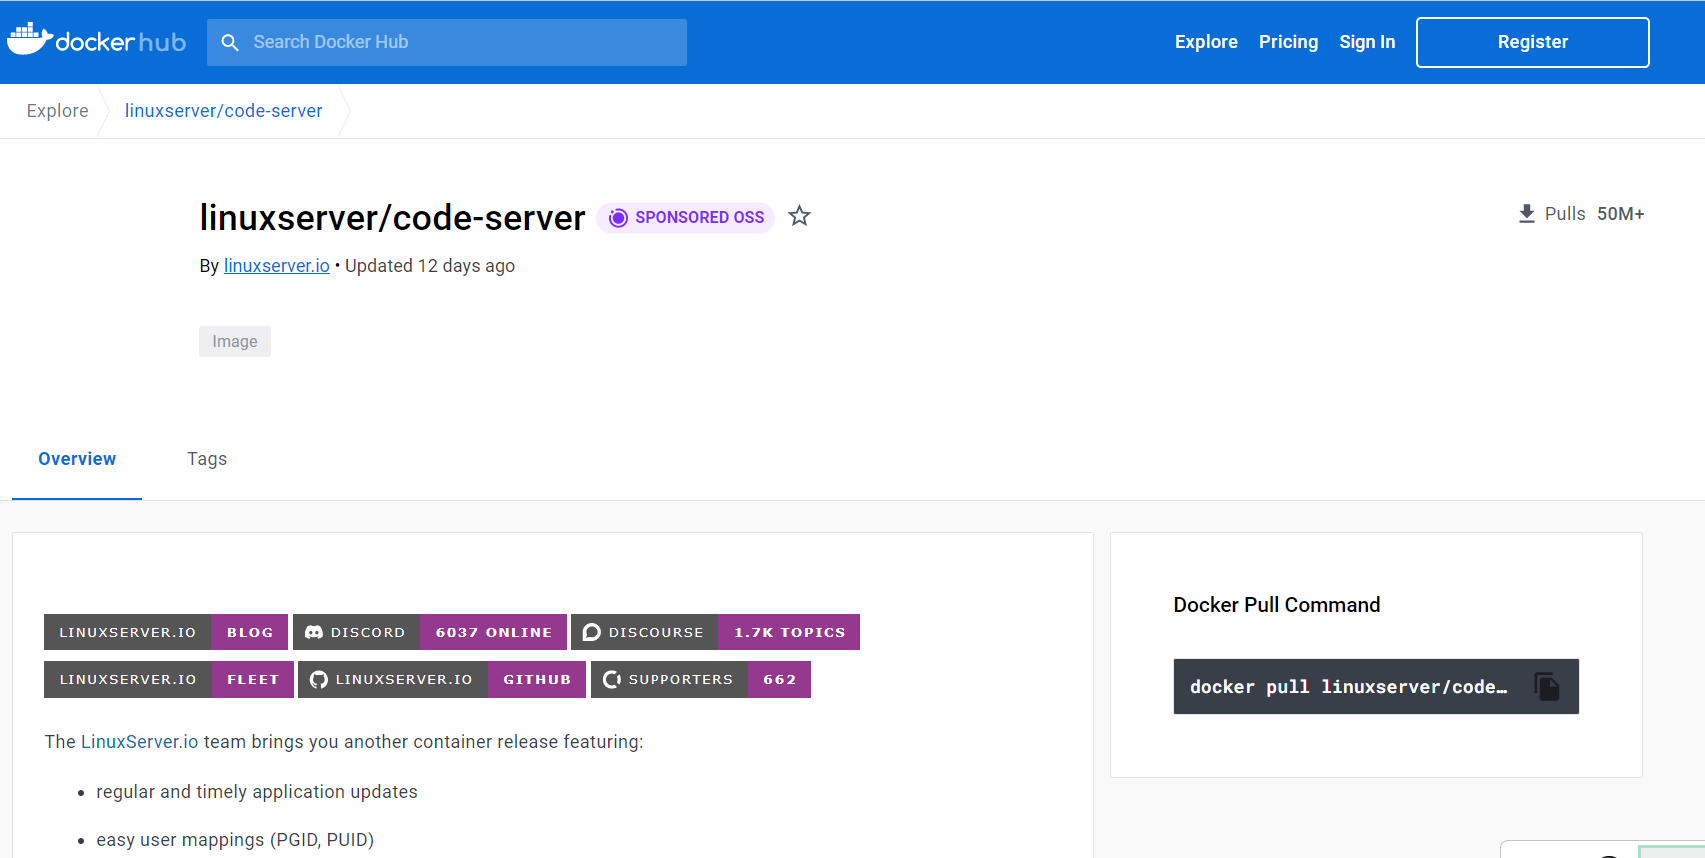Star the linuxserver/code-server repository

point(799,216)
